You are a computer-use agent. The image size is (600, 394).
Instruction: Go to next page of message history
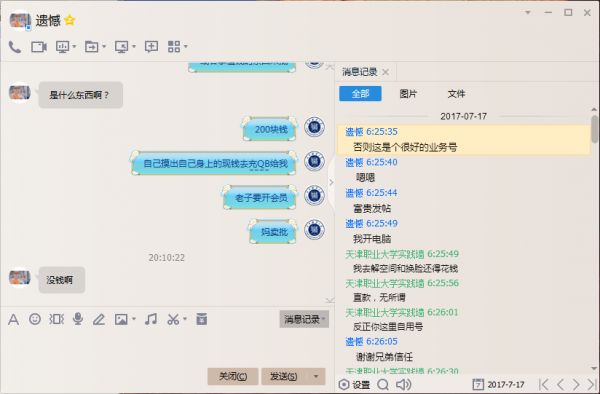(x=576, y=384)
